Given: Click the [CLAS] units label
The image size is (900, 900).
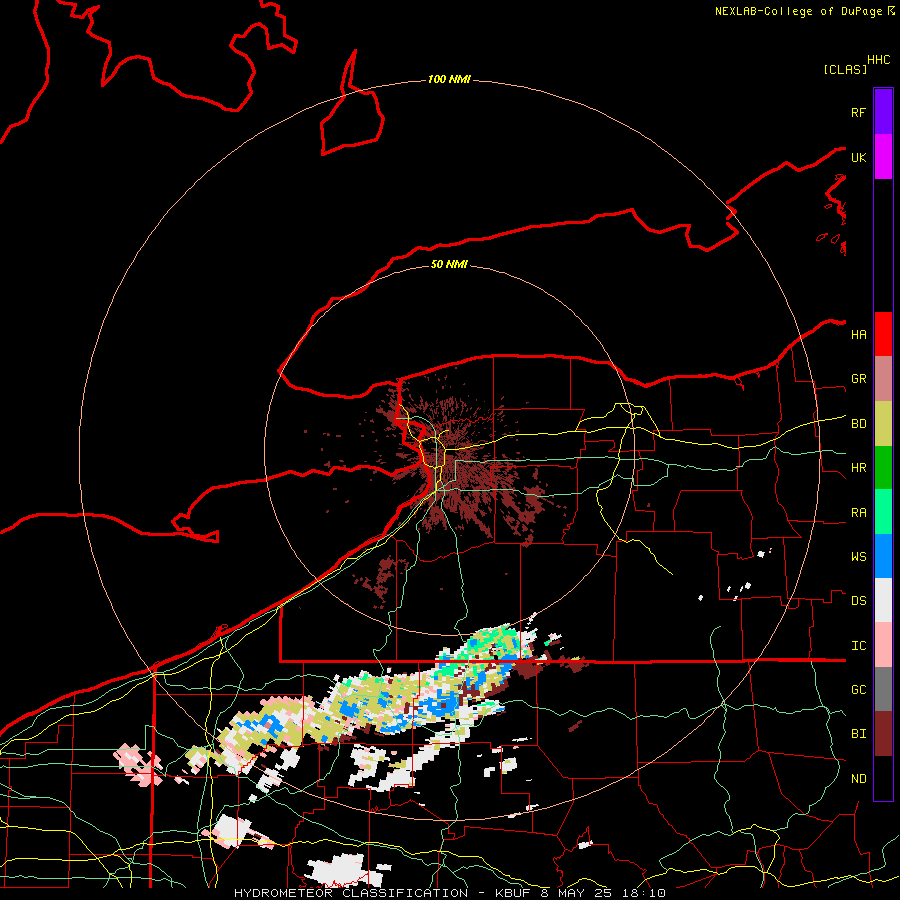Looking at the screenshot, I should point(845,69).
